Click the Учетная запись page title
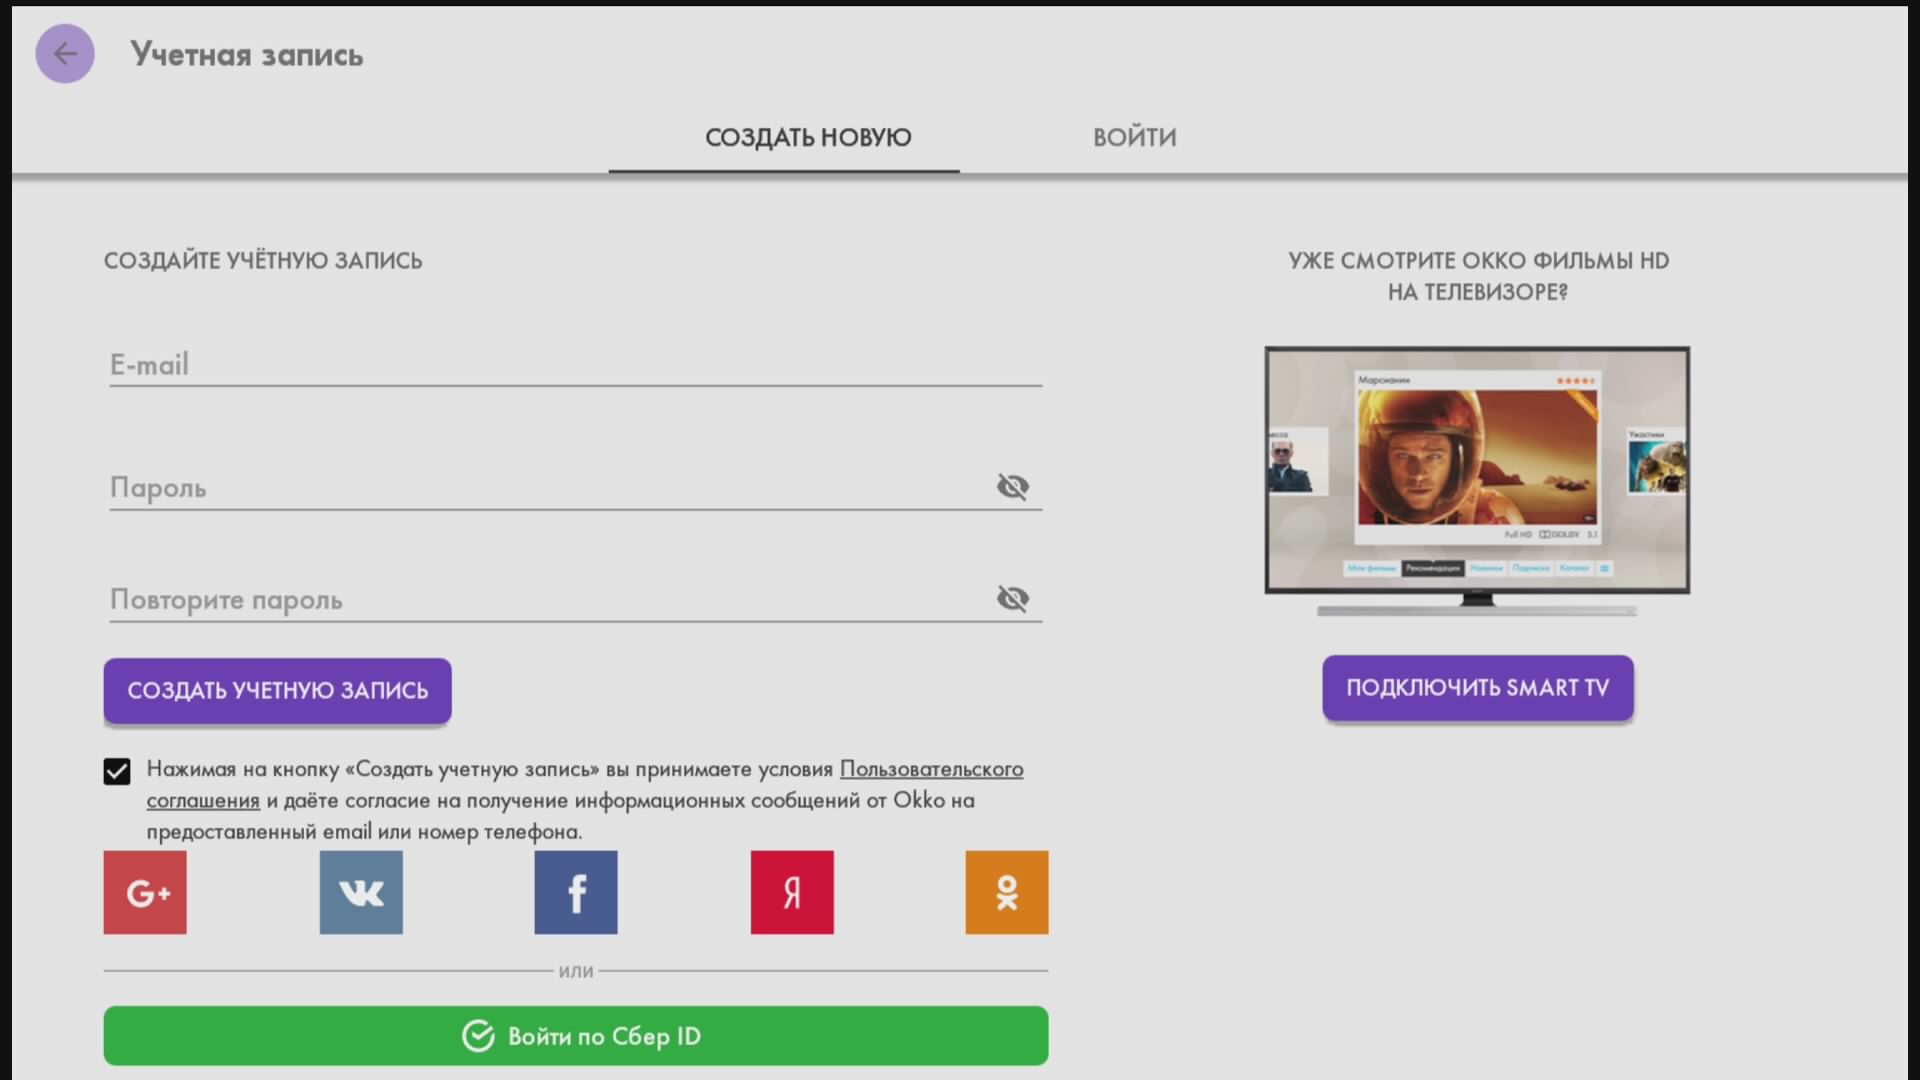This screenshot has width=1920, height=1080. pyautogui.click(x=247, y=55)
